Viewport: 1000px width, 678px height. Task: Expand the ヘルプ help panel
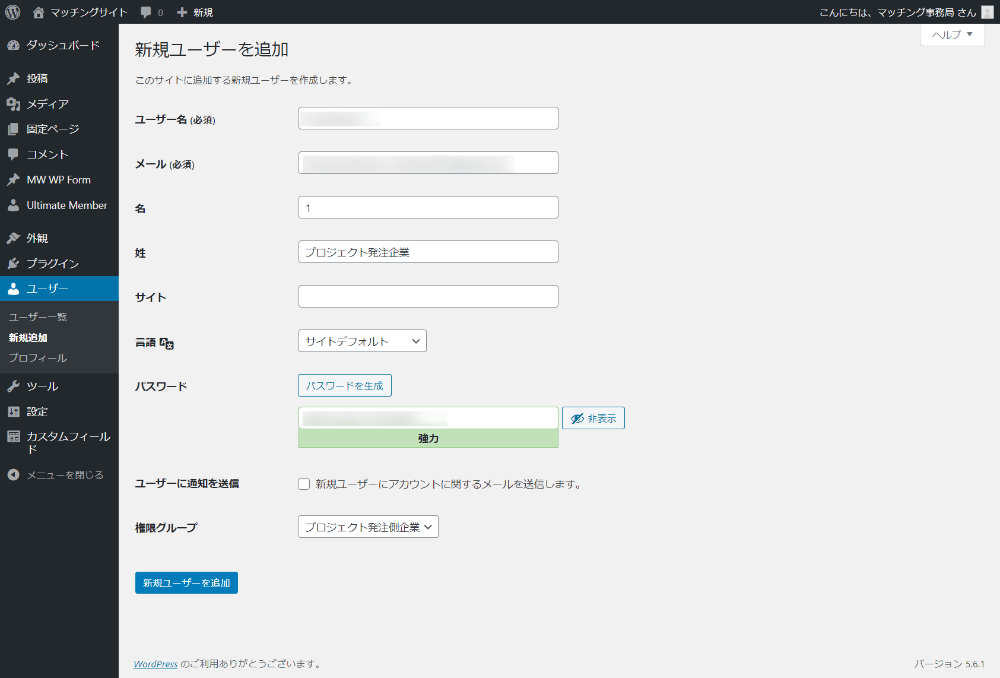(952, 35)
